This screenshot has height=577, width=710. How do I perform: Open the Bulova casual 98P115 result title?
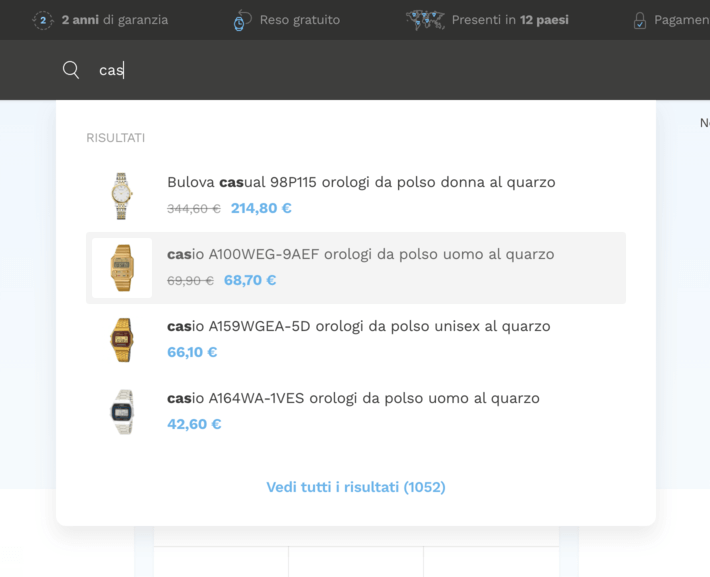[x=361, y=182]
